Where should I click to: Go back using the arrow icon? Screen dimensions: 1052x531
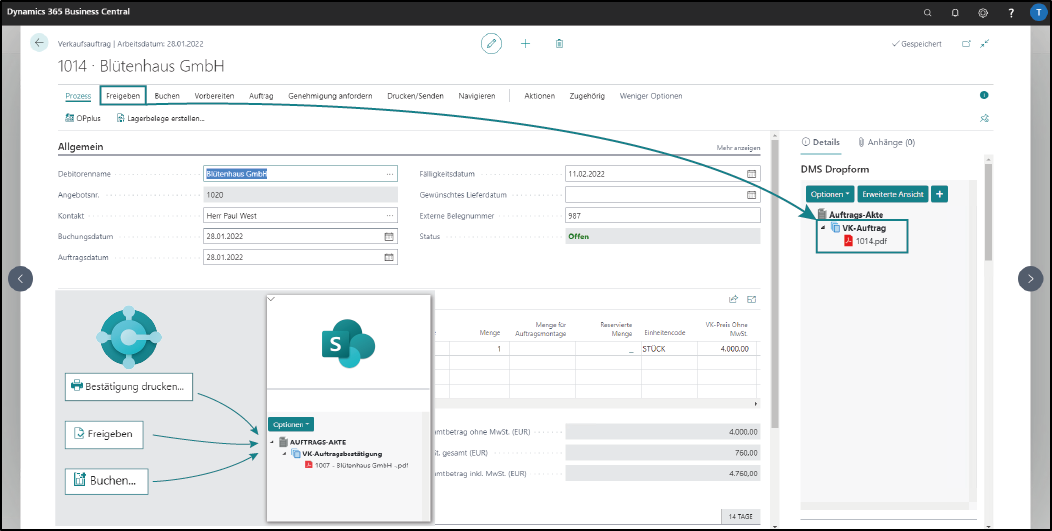[x=39, y=43]
